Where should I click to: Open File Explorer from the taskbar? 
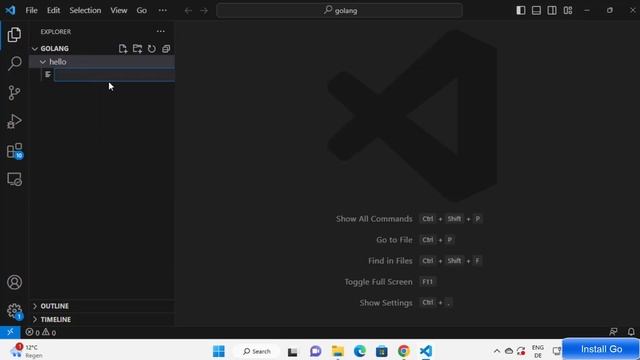[338, 351]
